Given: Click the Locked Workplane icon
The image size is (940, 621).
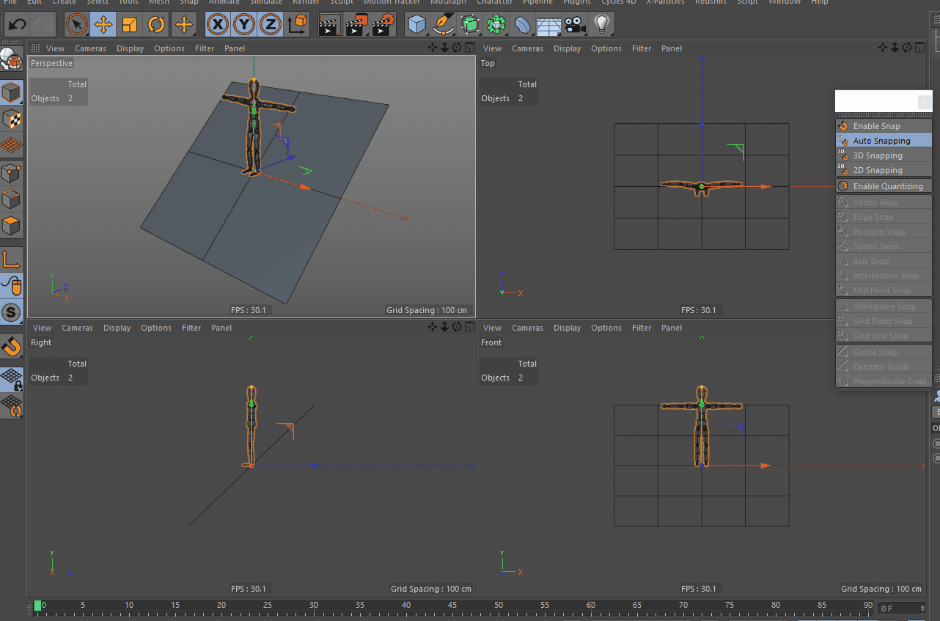Looking at the screenshot, I should 11,379.
